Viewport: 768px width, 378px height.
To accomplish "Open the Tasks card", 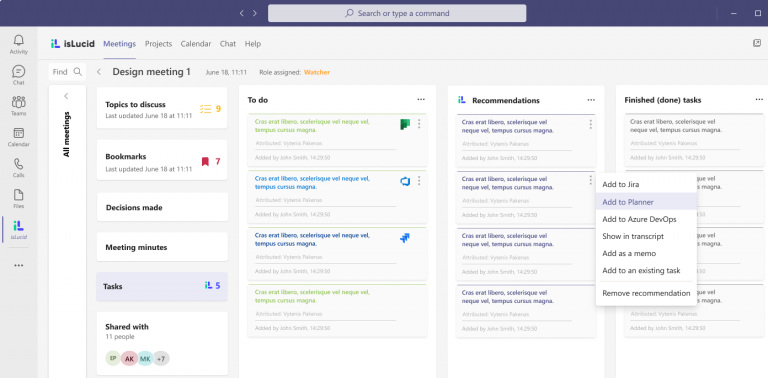I will pos(162,286).
